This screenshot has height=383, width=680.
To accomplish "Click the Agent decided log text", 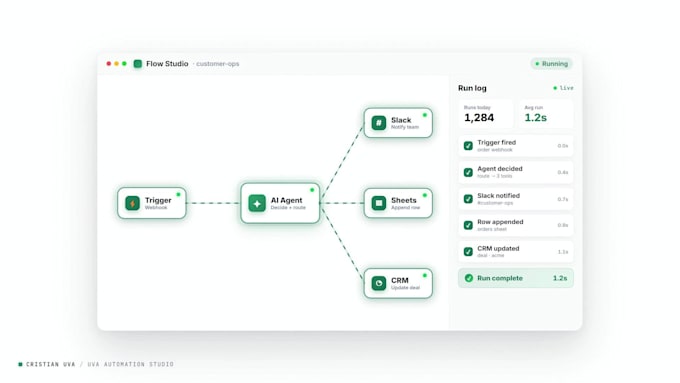I will (x=500, y=169).
